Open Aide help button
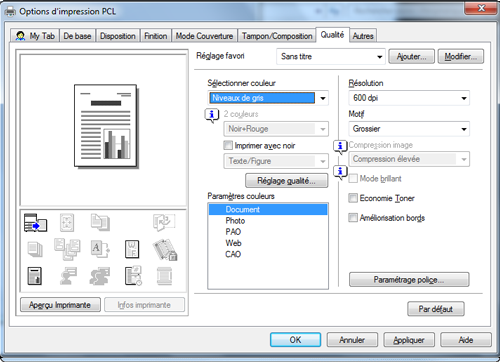500x362 pixels. pos(466,340)
